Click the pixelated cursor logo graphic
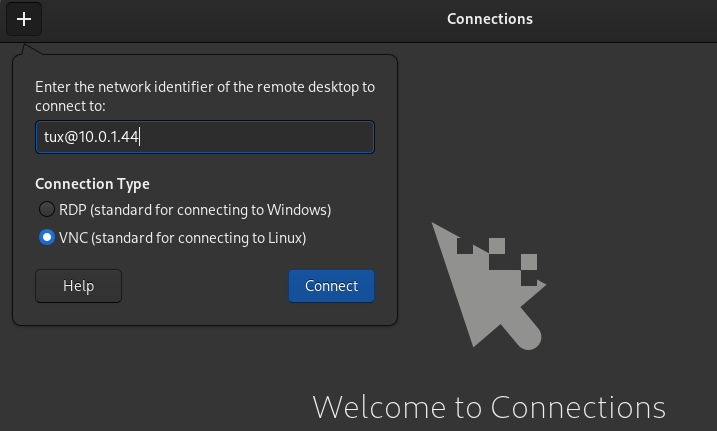Screen dimensions: 717x431 (487, 284)
